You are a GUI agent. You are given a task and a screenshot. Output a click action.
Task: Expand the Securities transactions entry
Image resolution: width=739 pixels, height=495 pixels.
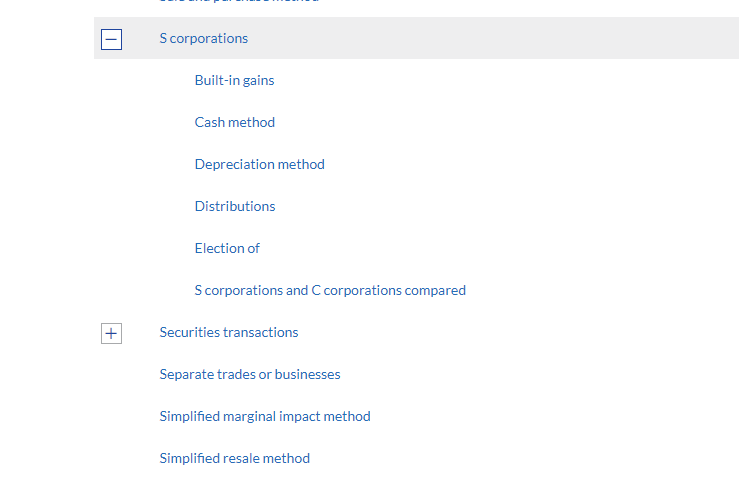[x=111, y=333]
